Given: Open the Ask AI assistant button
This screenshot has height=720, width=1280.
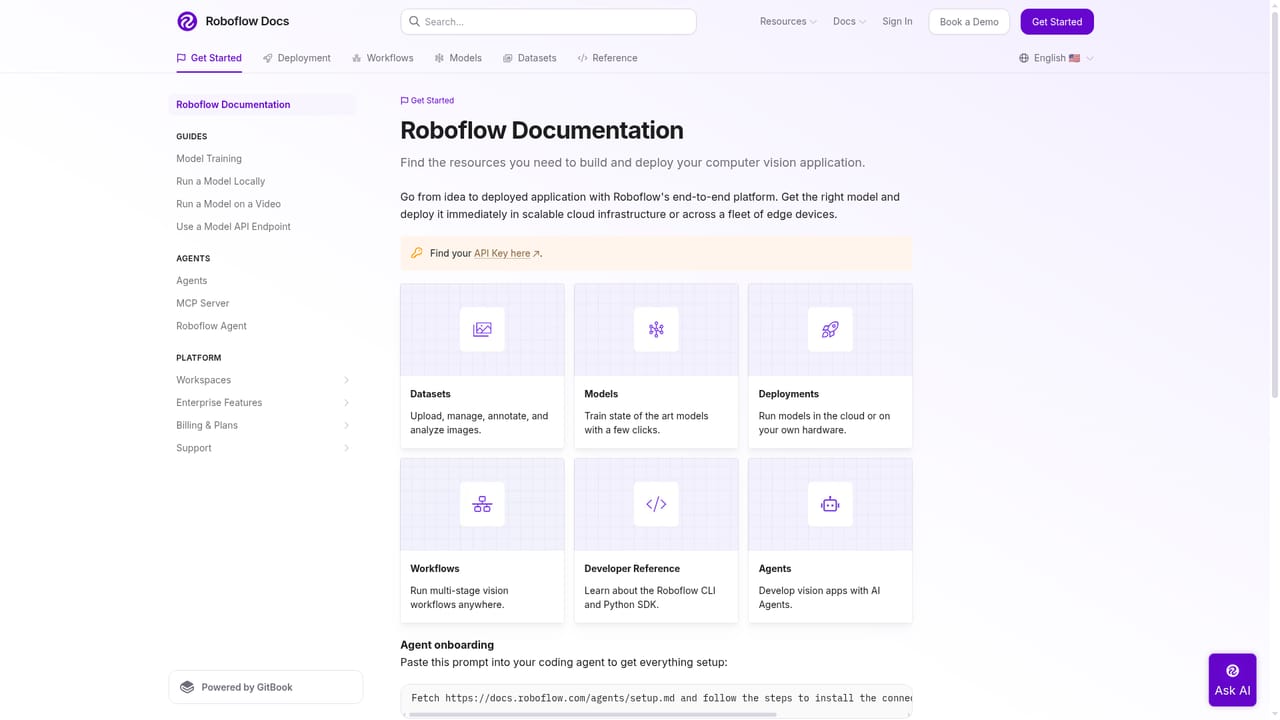Looking at the screenshot, I should (1232, 680).
